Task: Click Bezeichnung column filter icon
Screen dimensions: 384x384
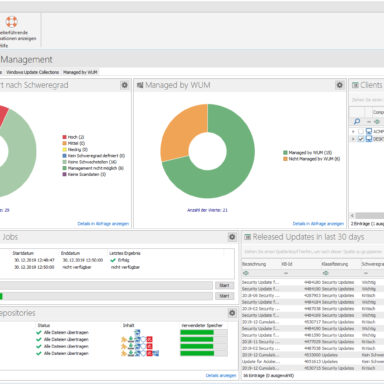Action: [246, 273]
